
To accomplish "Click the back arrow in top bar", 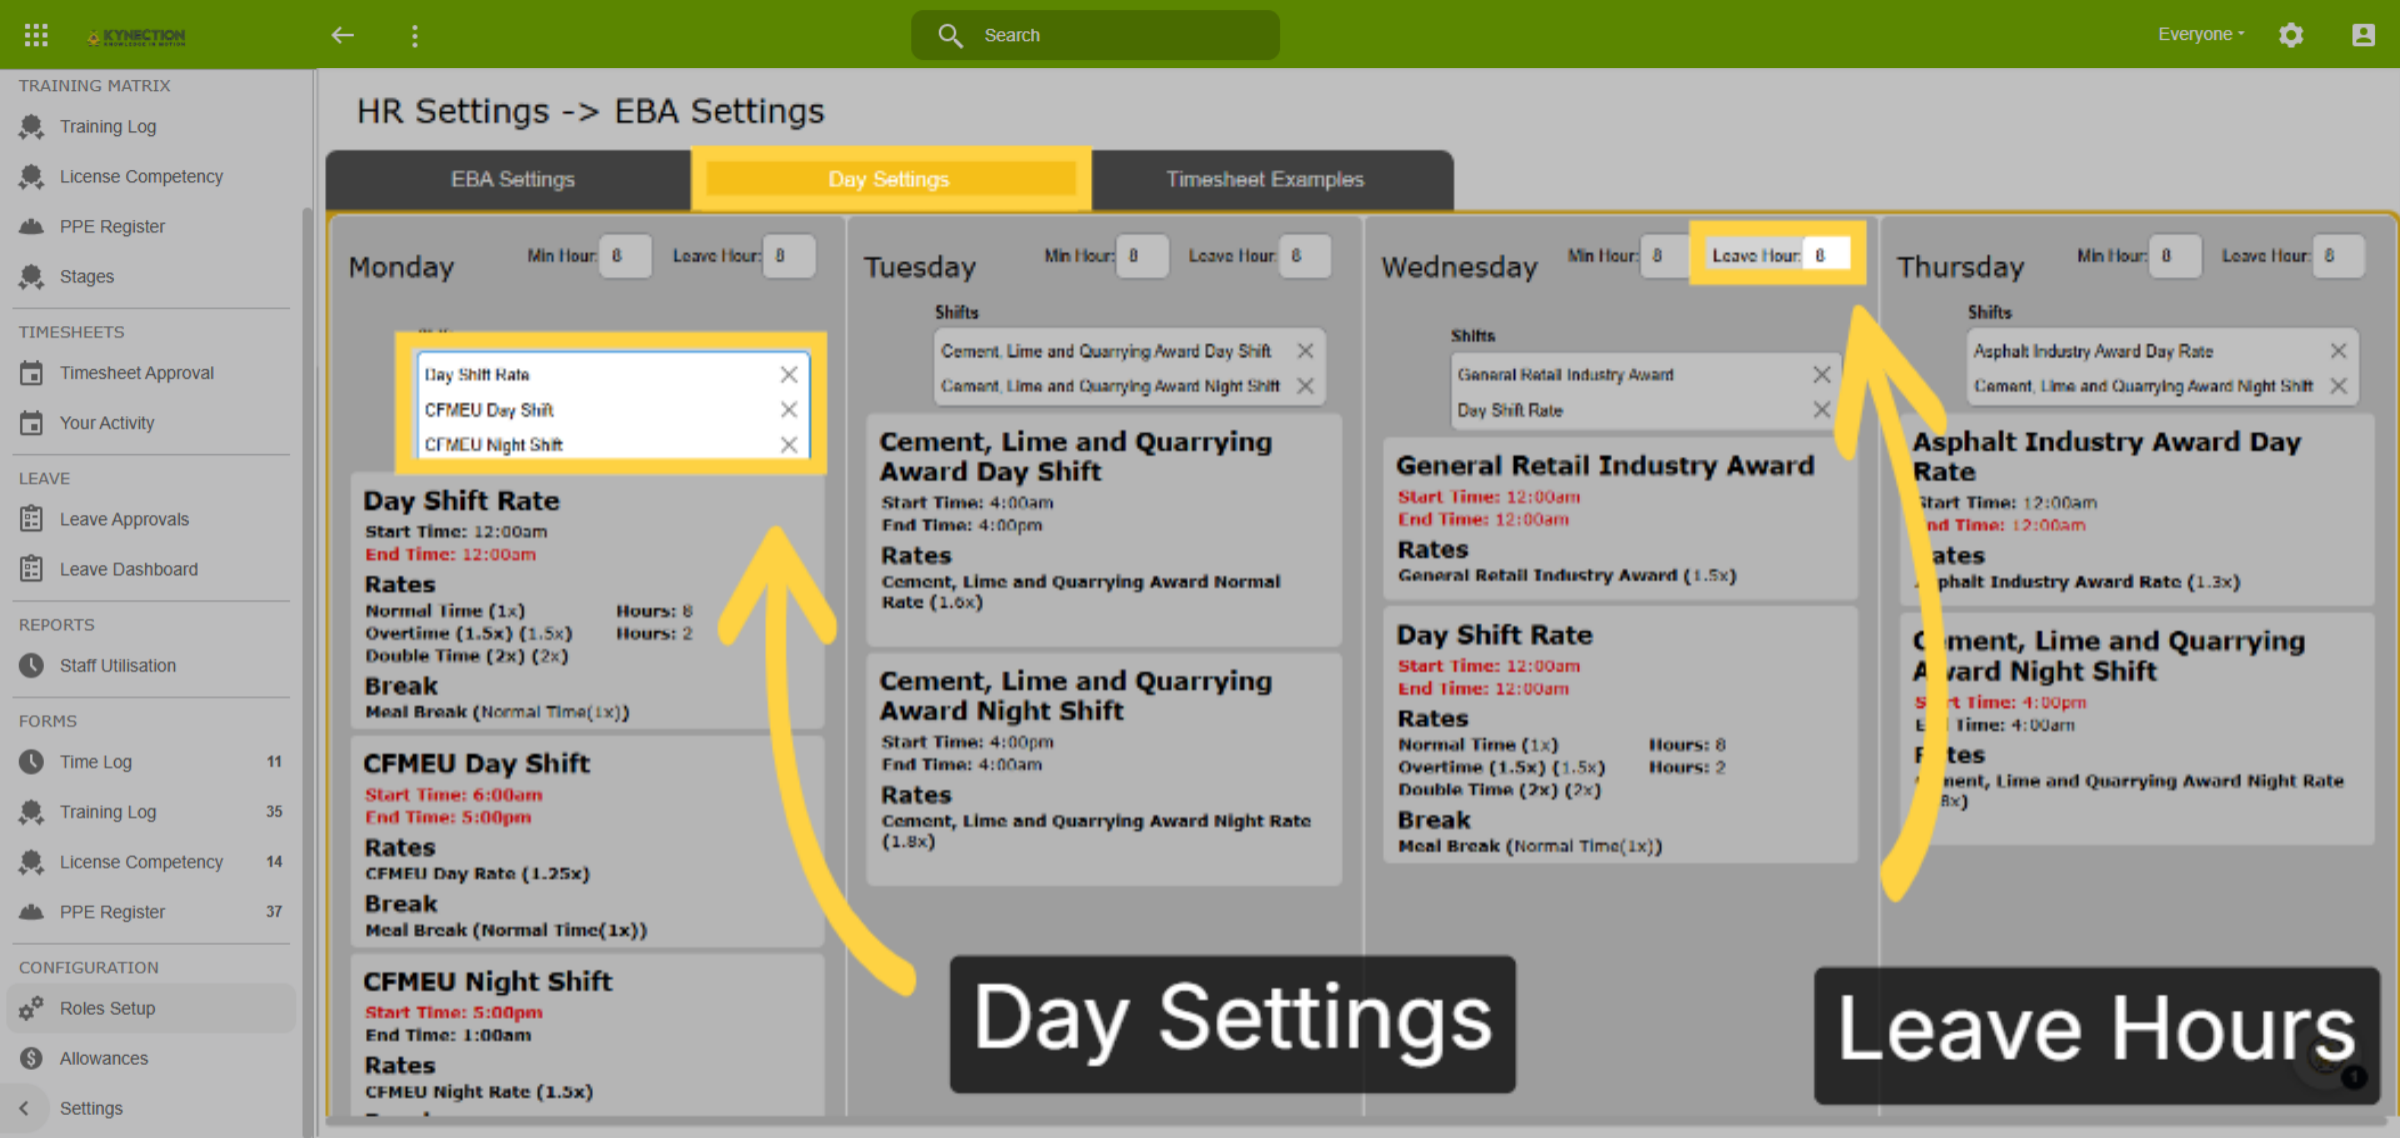I will coord(342,35).
